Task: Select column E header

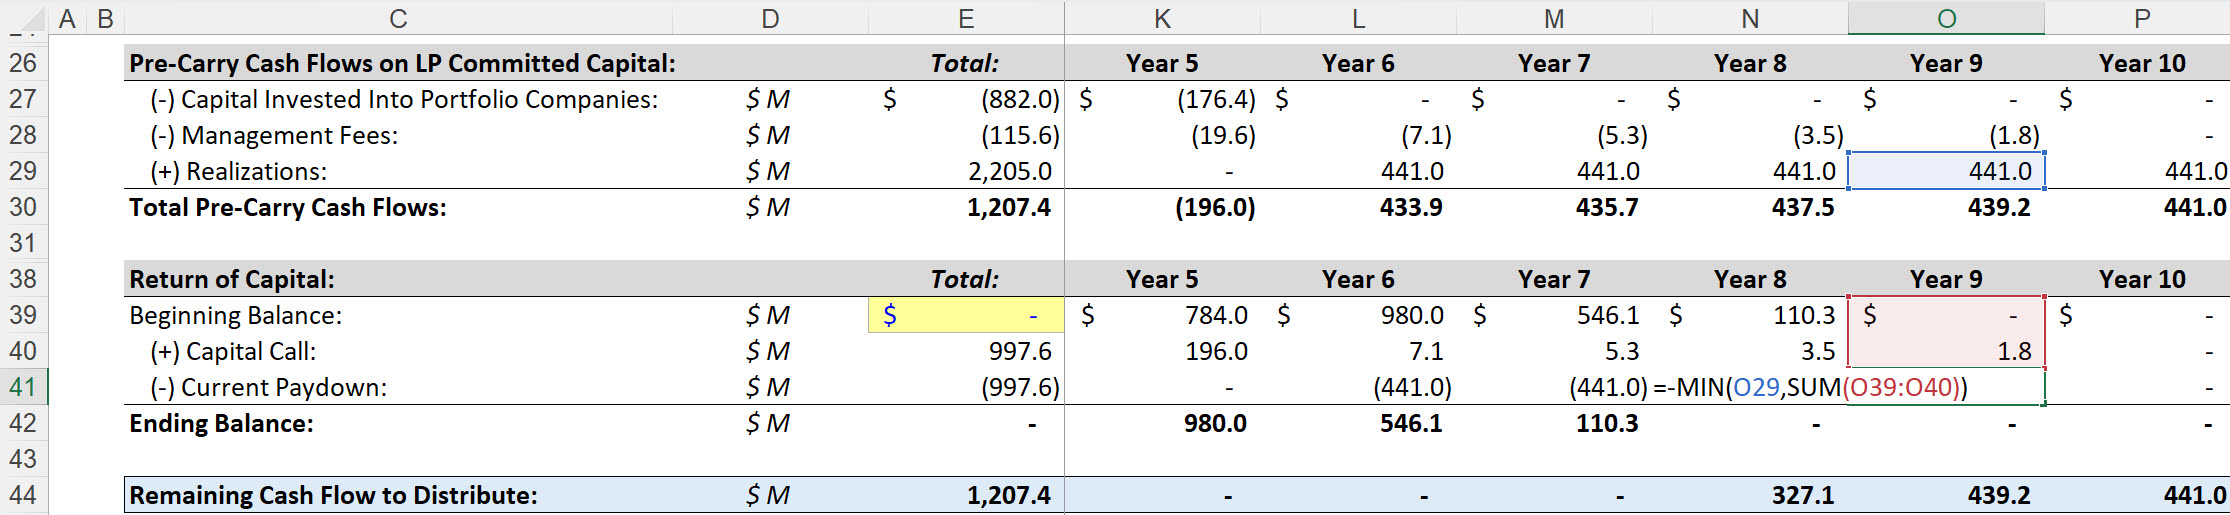Action: pyautogui.click(x=966, y=18)
